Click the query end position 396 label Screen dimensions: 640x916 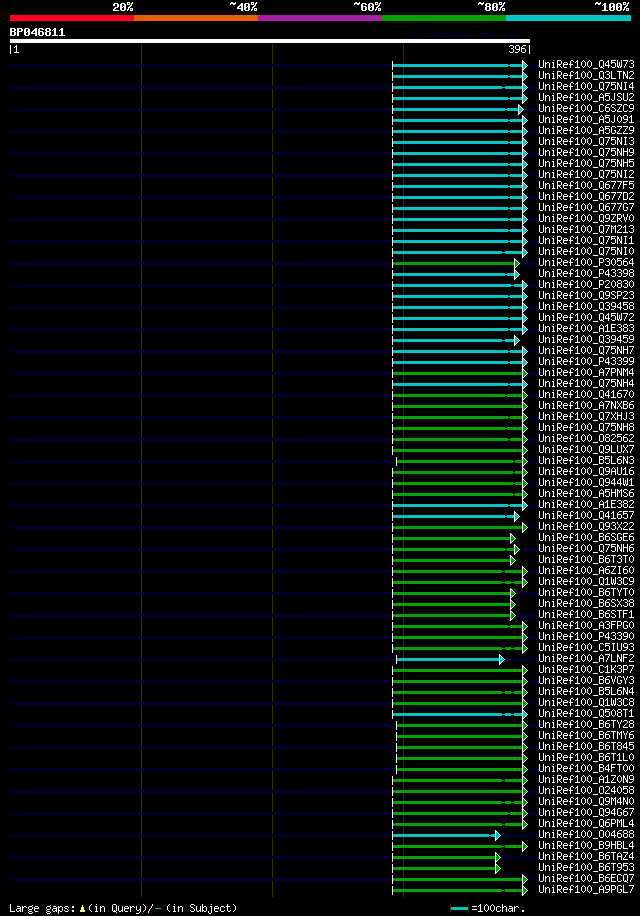coord(517,50)
